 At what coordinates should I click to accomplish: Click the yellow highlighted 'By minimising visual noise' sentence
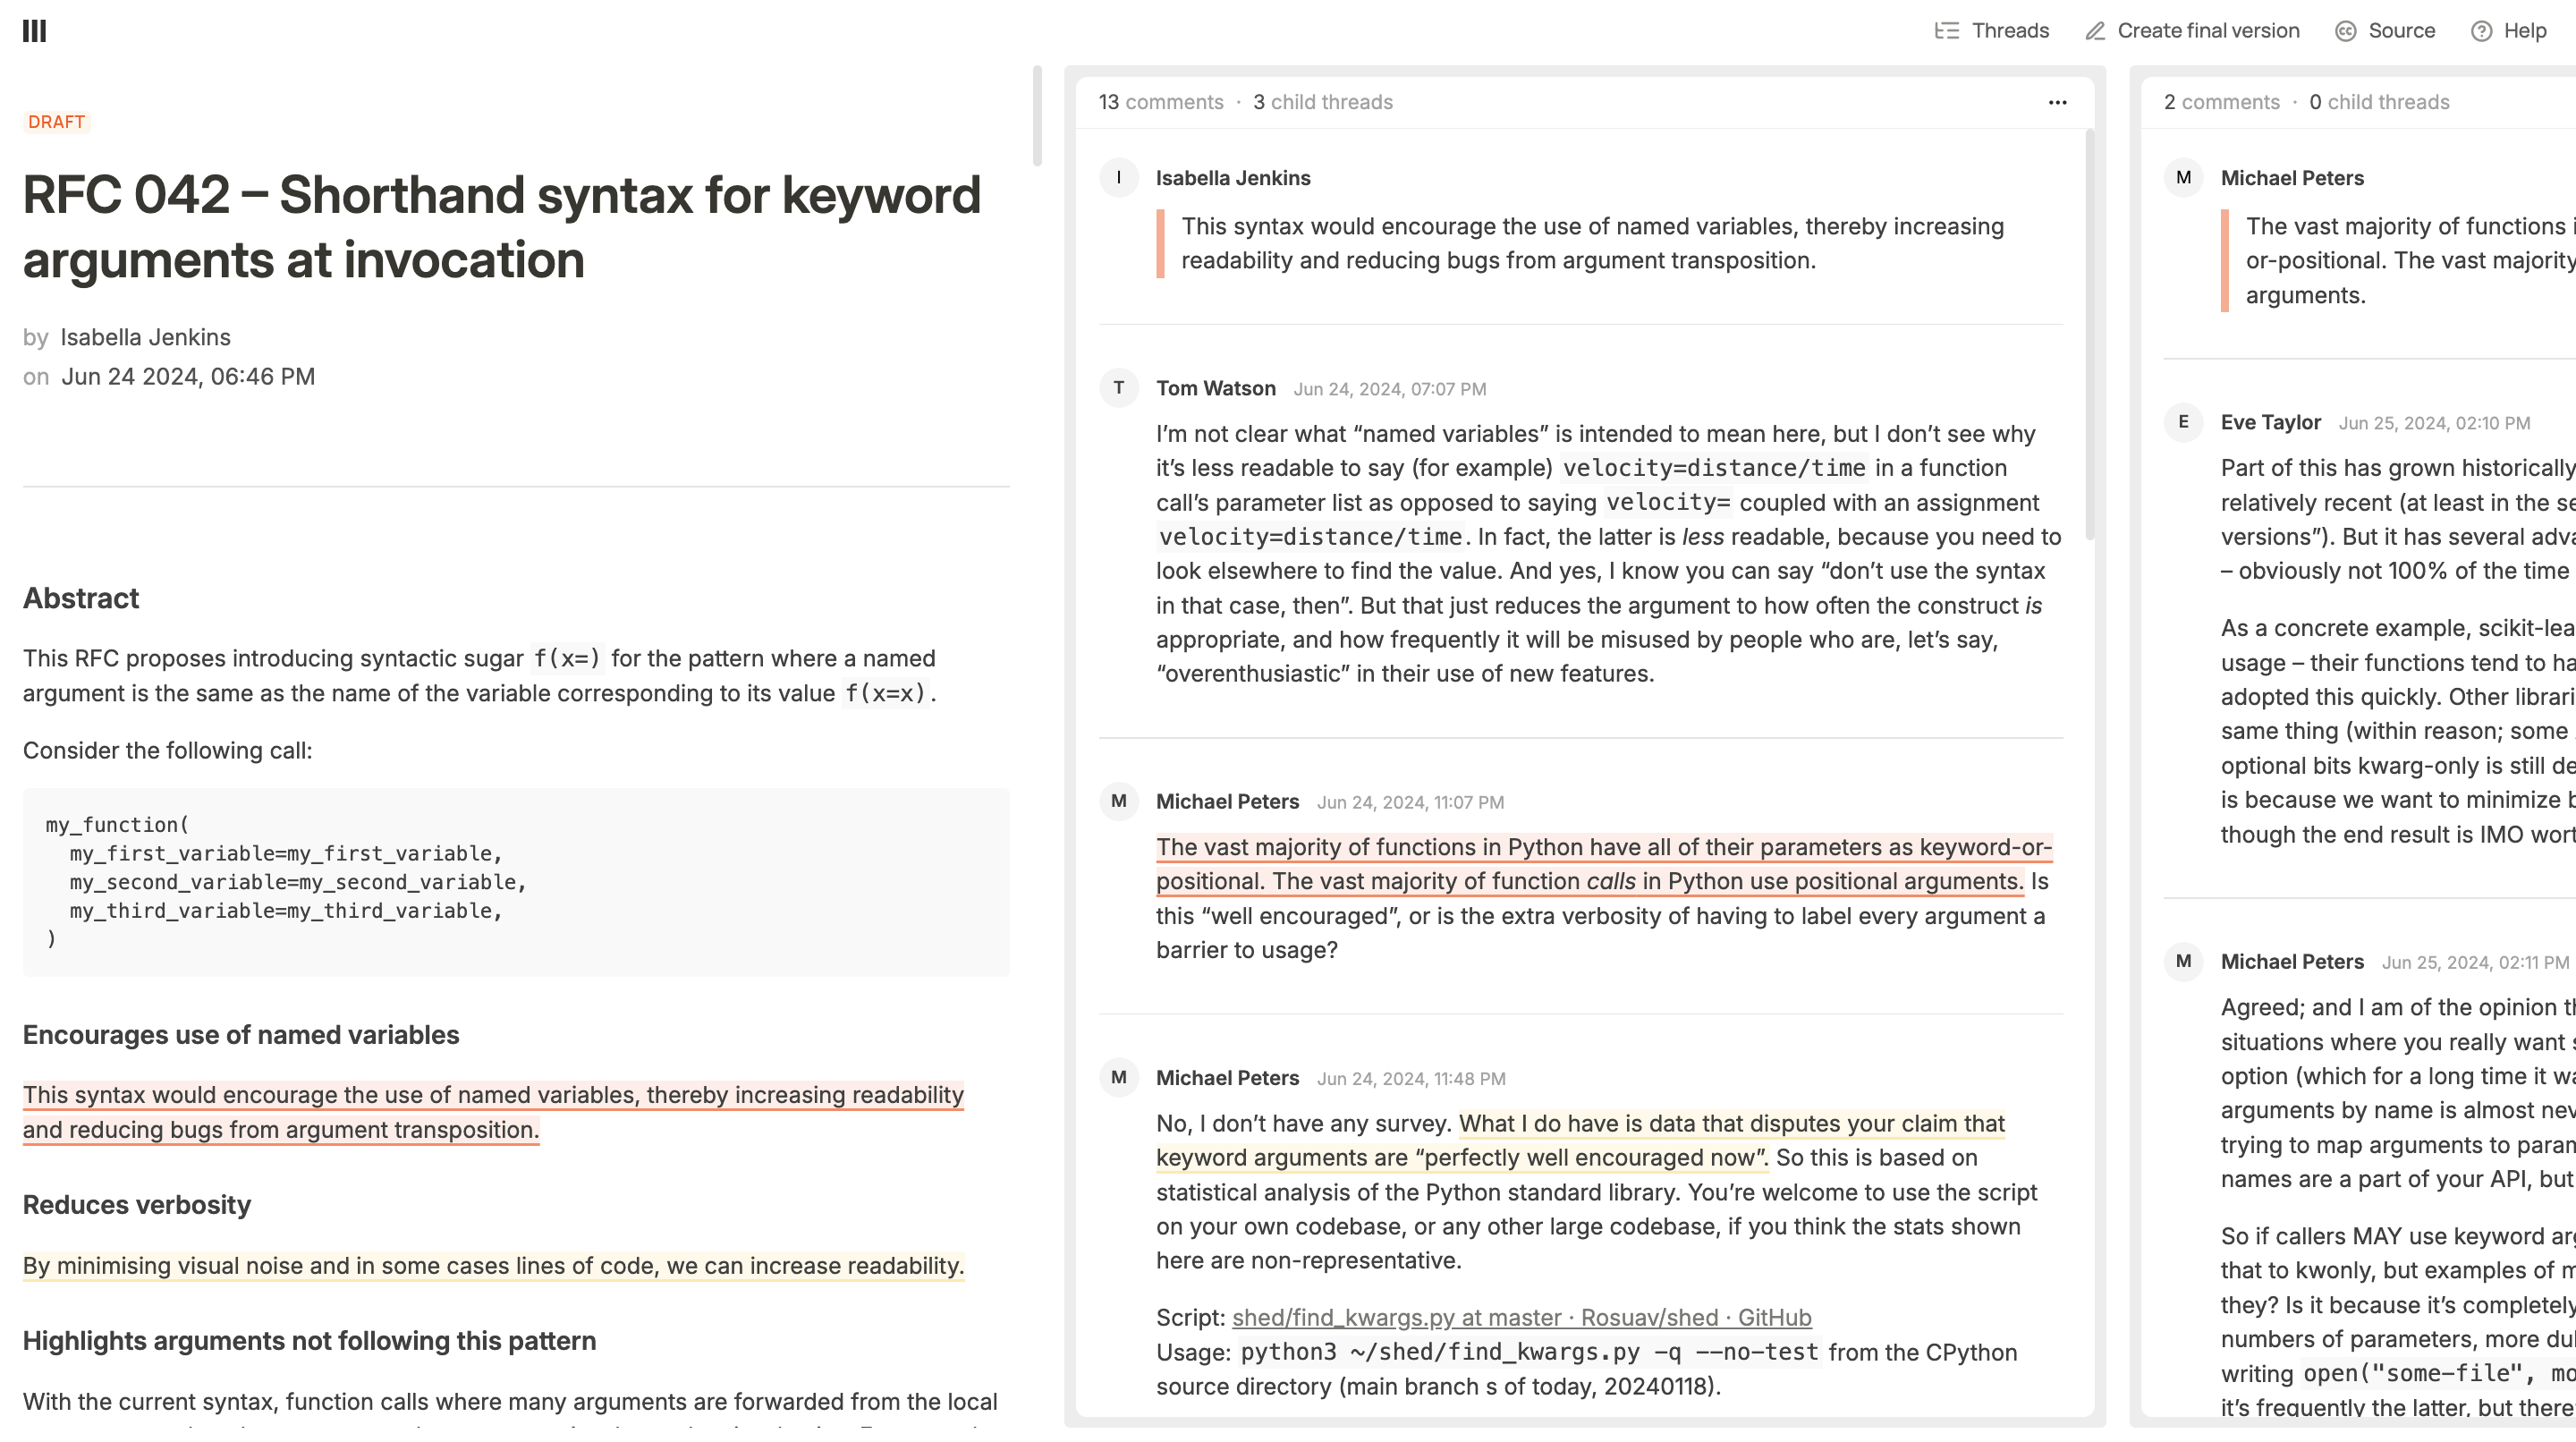[x=493, y=1265]
